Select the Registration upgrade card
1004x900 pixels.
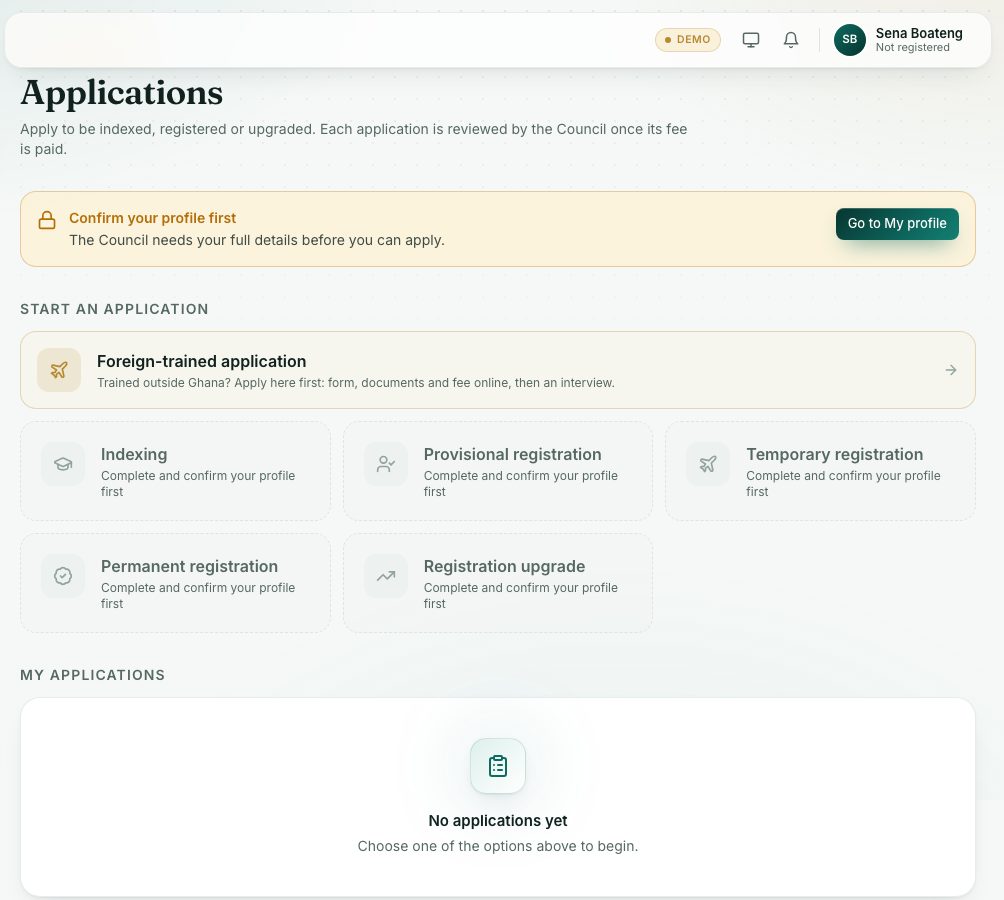(x=498, y=583)
